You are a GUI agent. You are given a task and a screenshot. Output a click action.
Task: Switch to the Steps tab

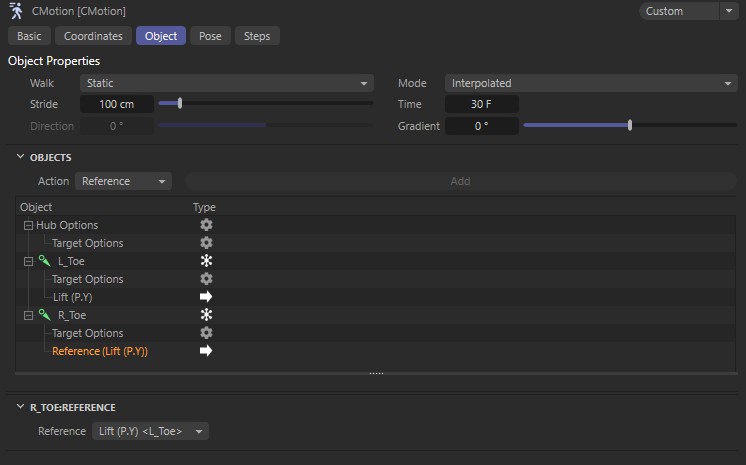257,36
